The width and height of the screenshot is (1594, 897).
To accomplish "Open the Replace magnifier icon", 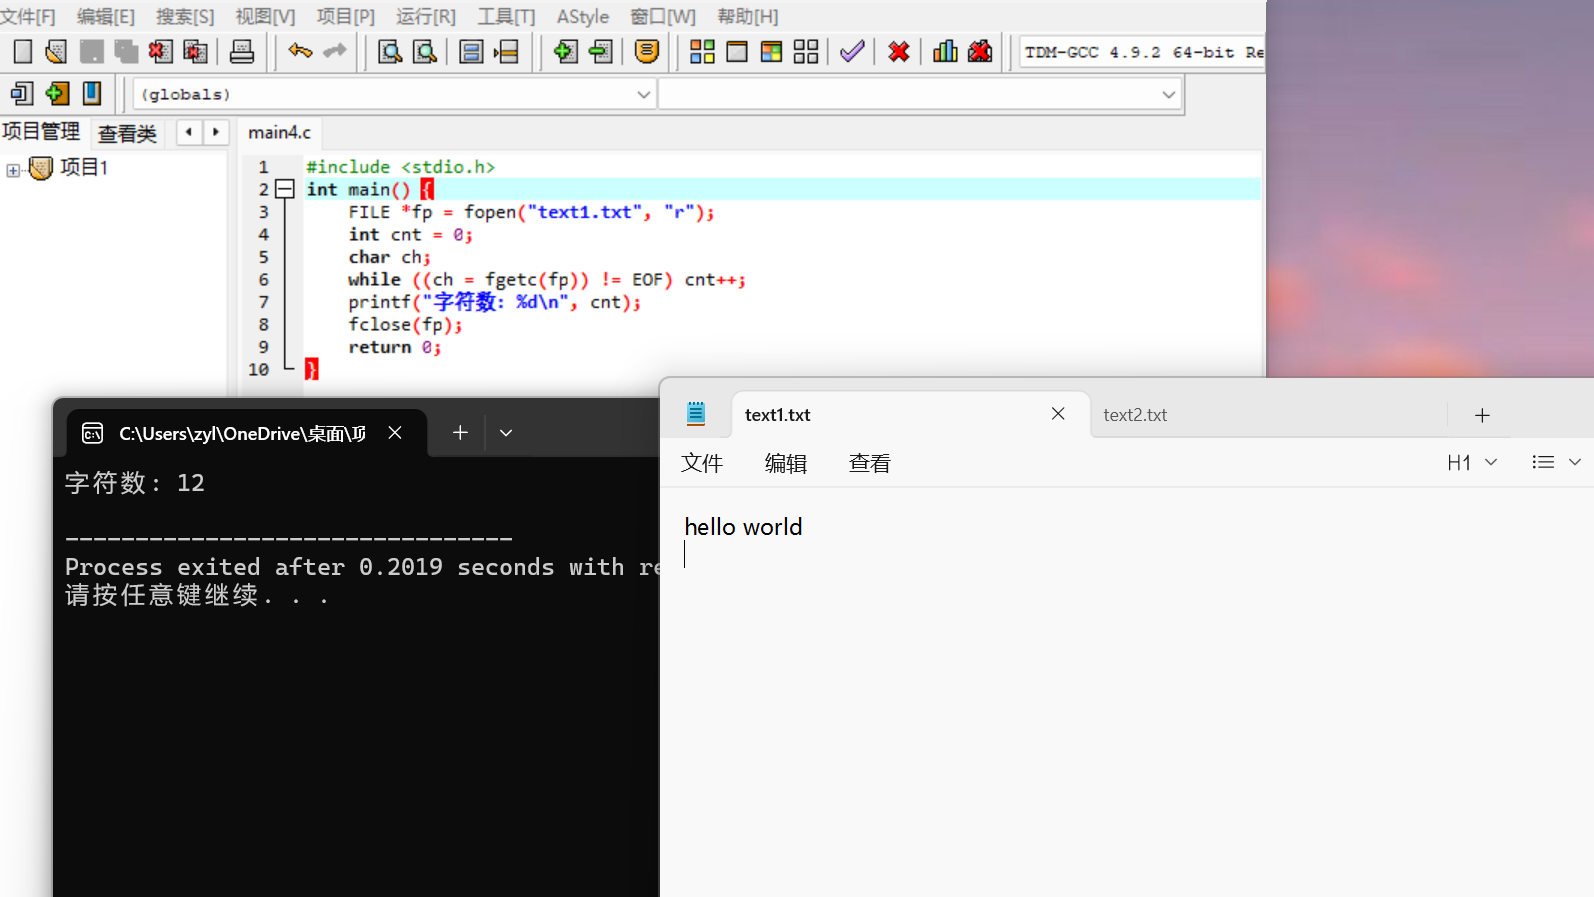I will tap(425, 52).
